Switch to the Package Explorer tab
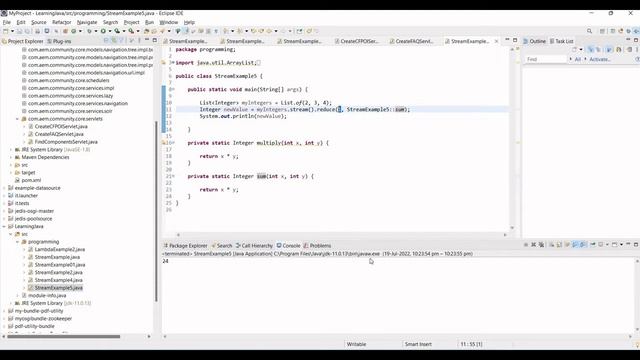Screen dimensions: 640x360 pos(185,246)
